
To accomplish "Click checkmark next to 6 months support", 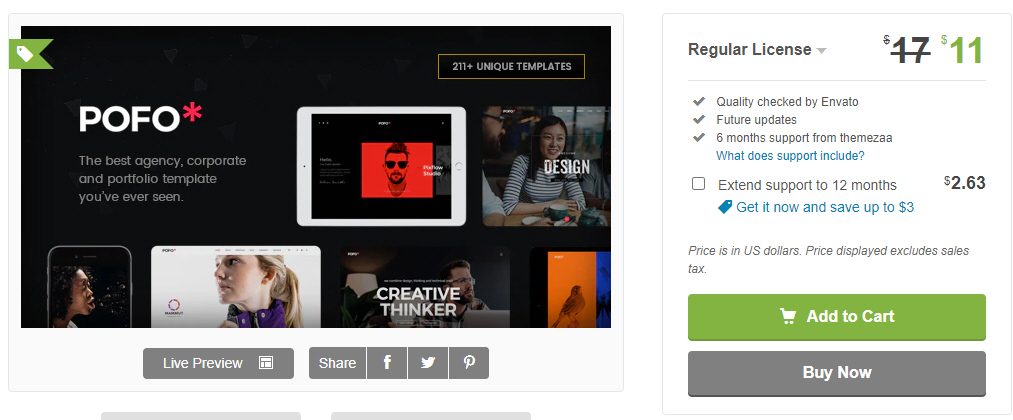I will coord(698,138).
